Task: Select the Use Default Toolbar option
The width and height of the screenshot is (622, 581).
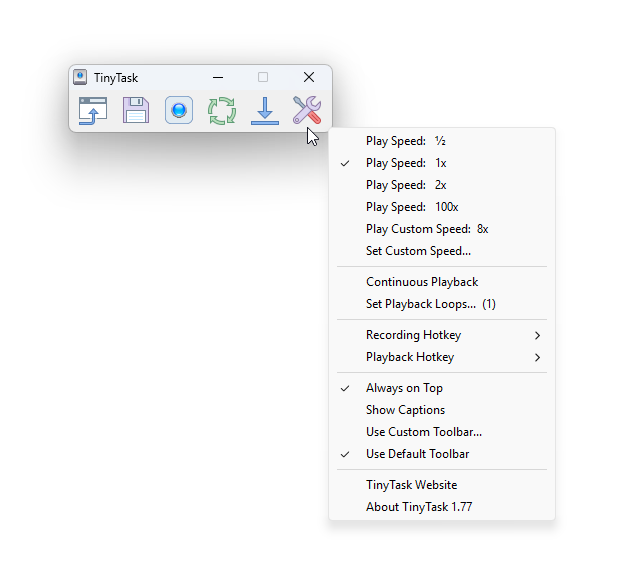Action: [x=442, y=454]
